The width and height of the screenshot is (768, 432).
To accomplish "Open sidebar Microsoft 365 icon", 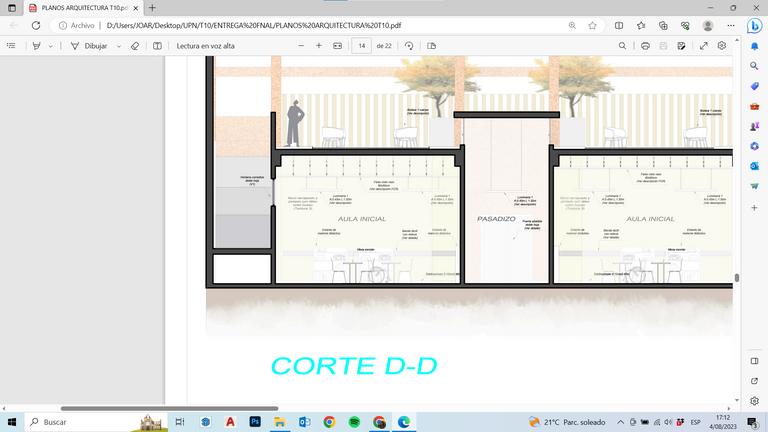I will [x=754, y=146].
